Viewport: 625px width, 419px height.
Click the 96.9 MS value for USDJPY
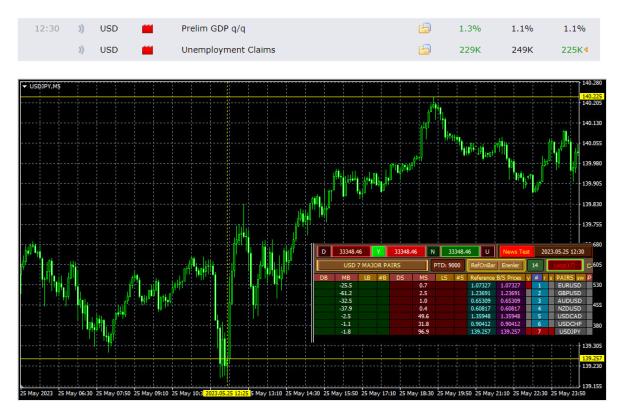pyautogui.click(x=423, y=332)
